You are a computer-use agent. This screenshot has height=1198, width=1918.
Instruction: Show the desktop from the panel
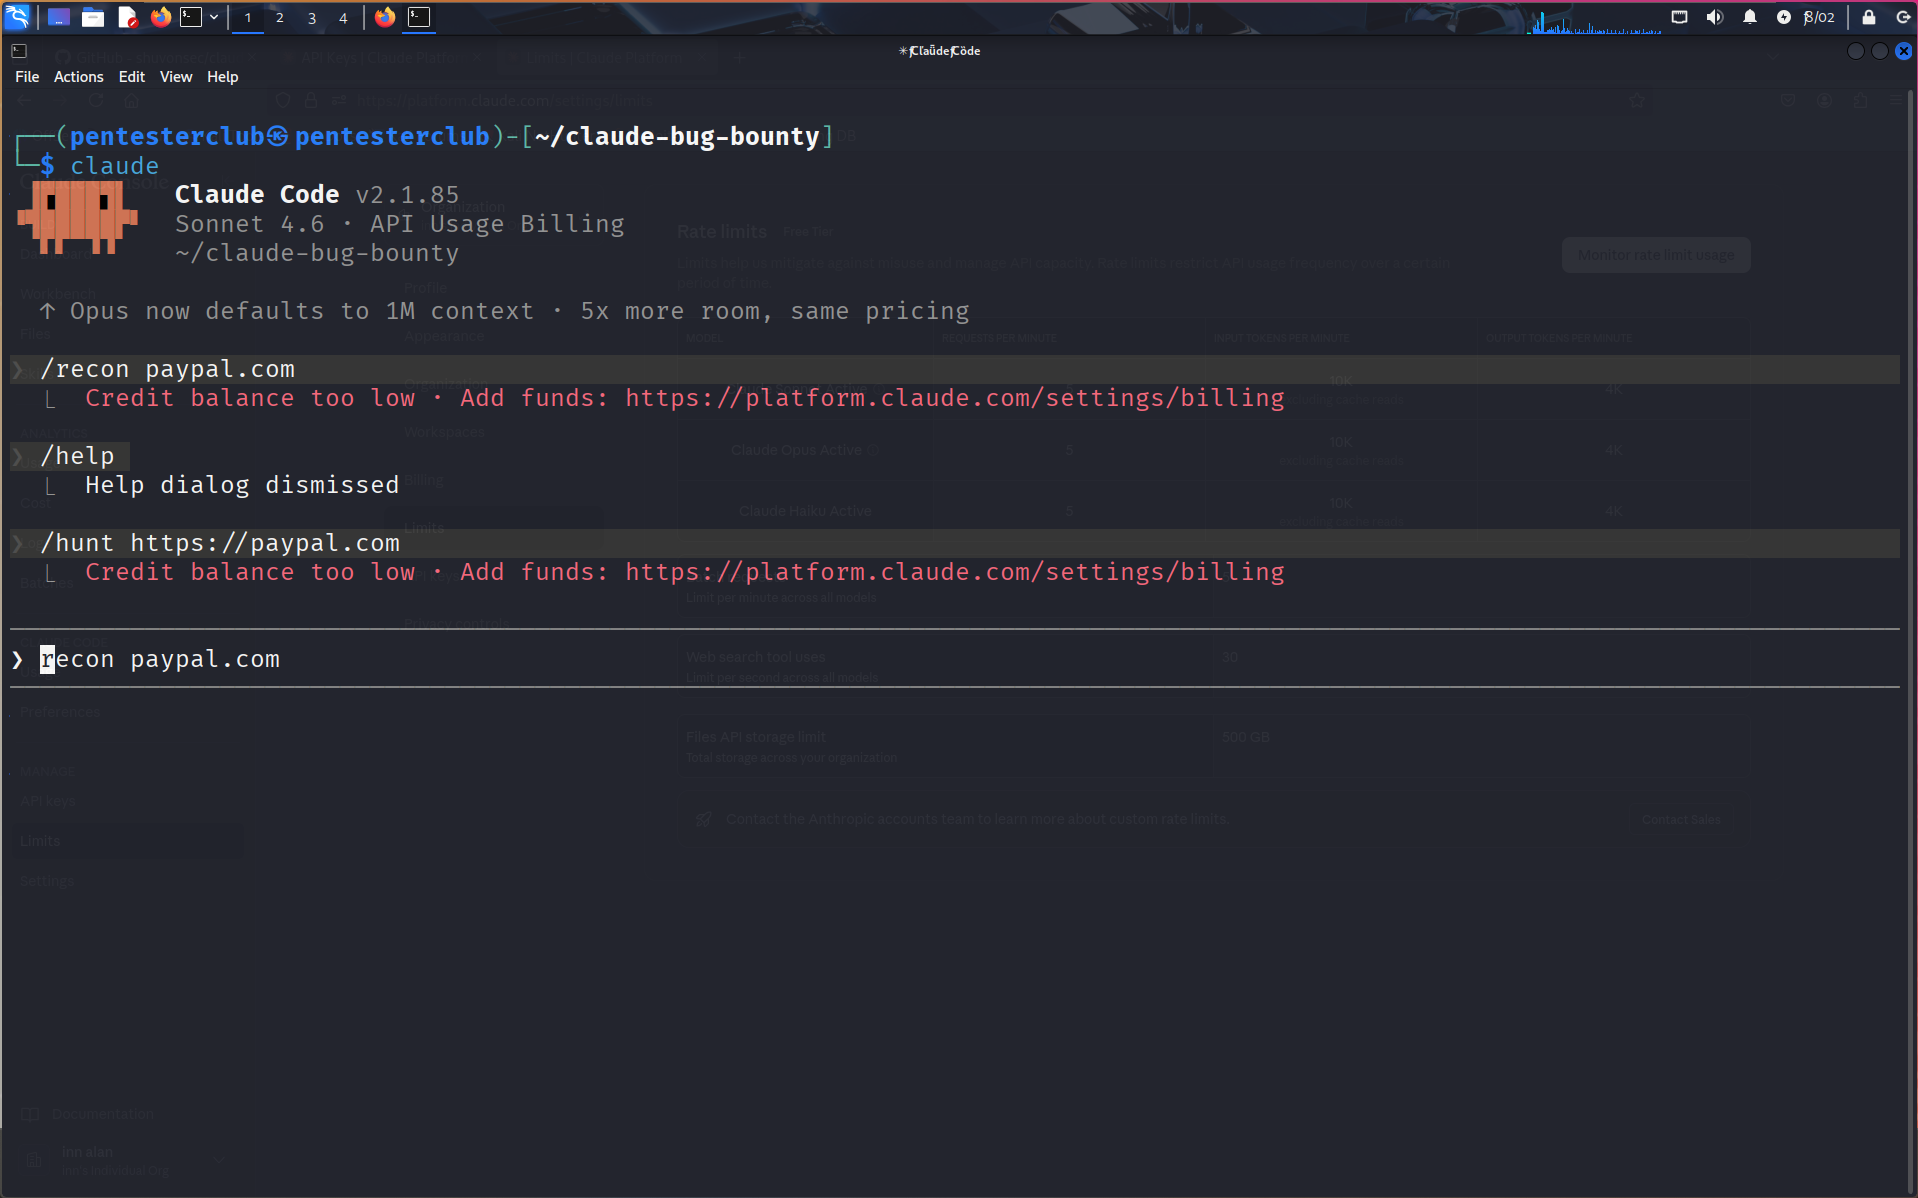59,17
